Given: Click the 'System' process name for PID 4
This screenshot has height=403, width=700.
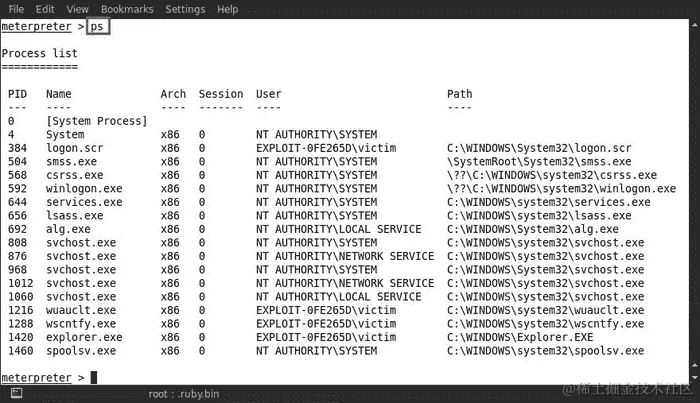Looking at the screenshot, I should 65,135.
